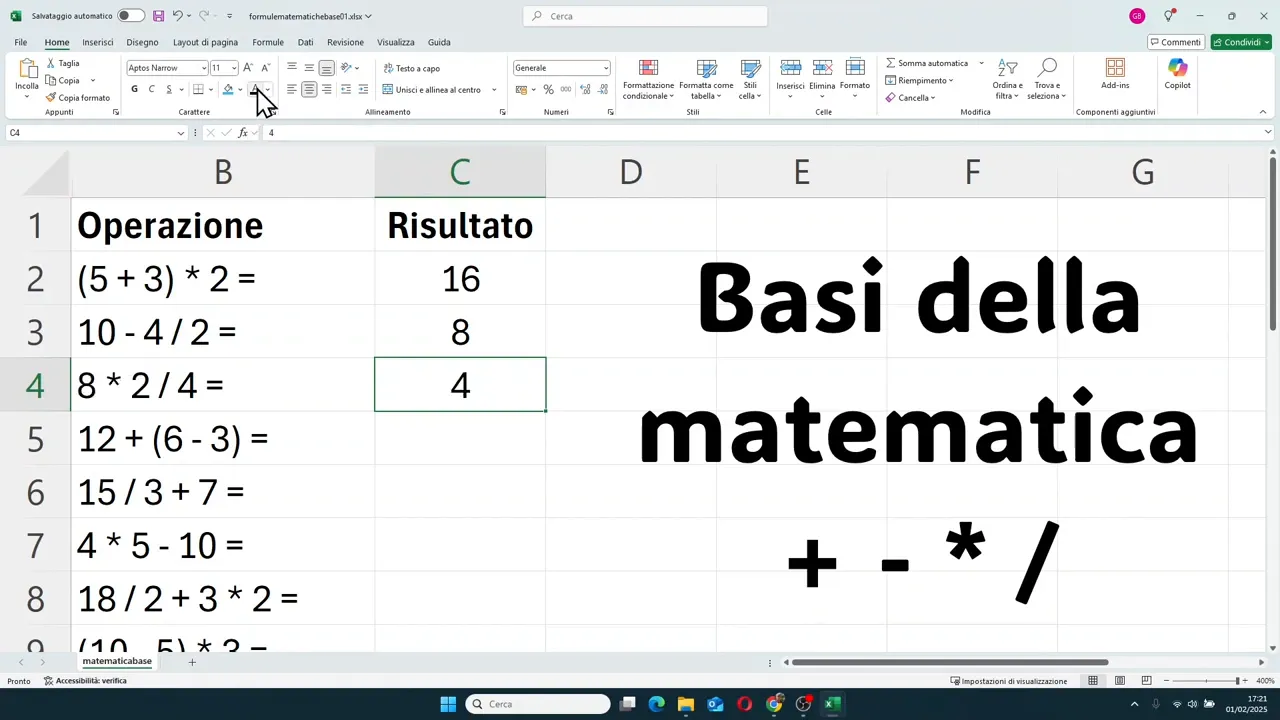Screen dimensions: 1280x720
Task: Switch to the Formule ribbon tab
Action: coord(268,42)
